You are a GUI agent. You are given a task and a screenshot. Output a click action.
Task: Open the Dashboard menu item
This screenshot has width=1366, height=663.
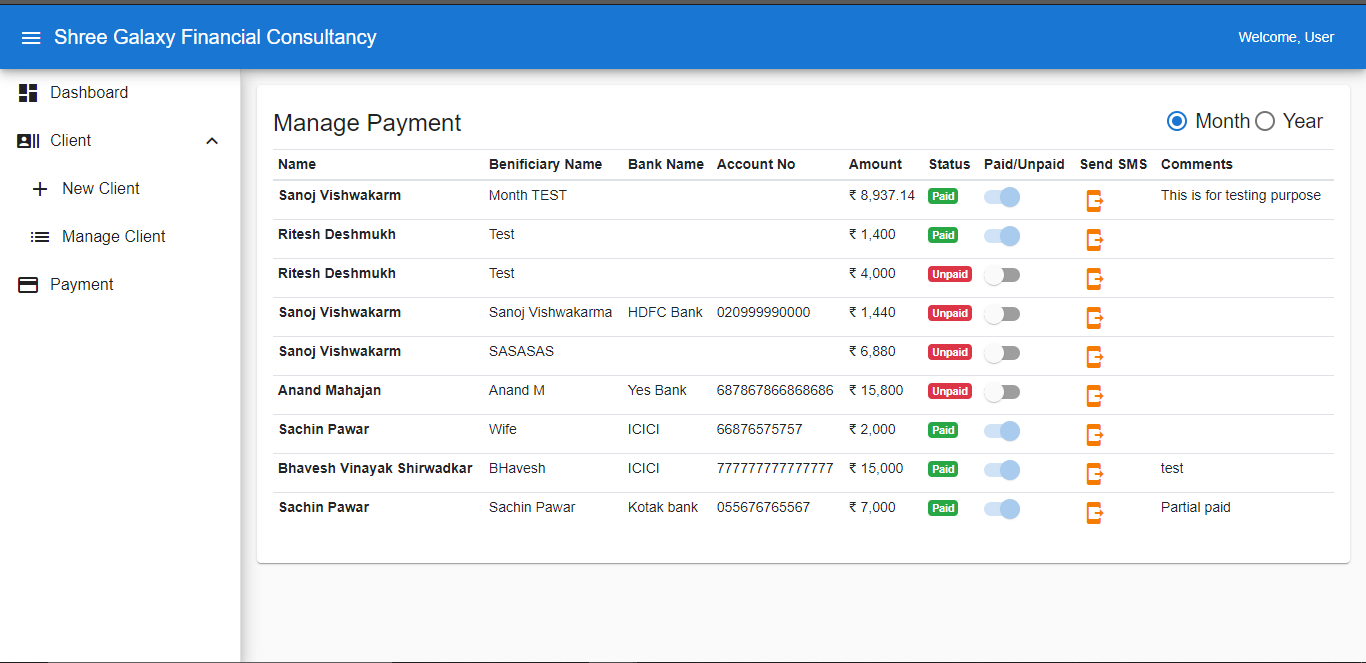point(86,92)
